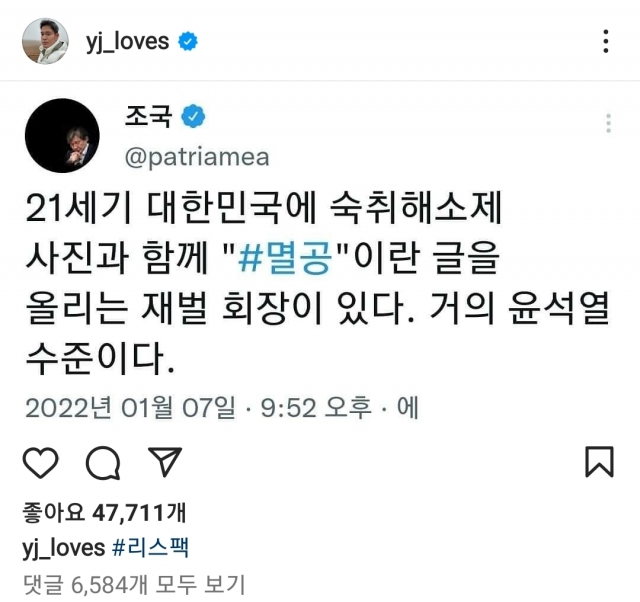Click the tweet body text
This screenshot has height=602, width=640.
317,283
